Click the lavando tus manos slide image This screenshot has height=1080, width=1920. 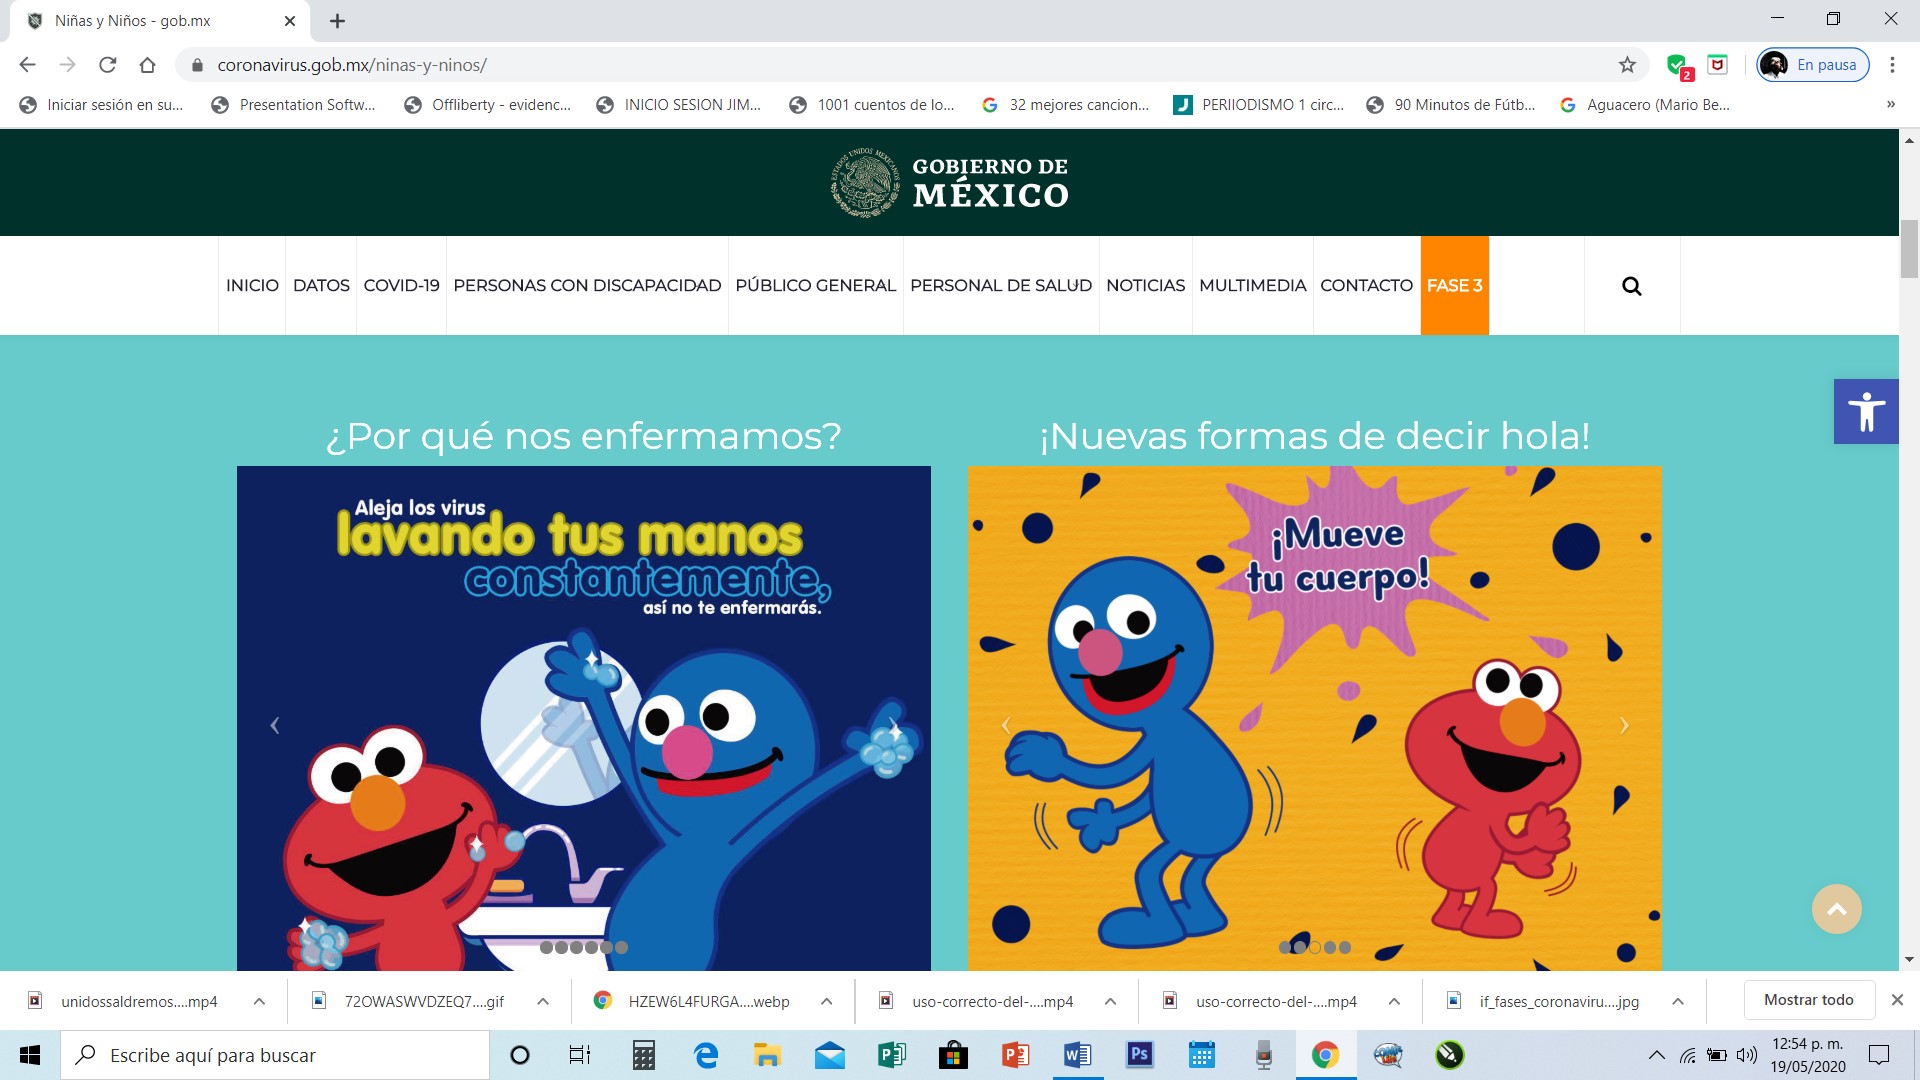click(584, 718)
